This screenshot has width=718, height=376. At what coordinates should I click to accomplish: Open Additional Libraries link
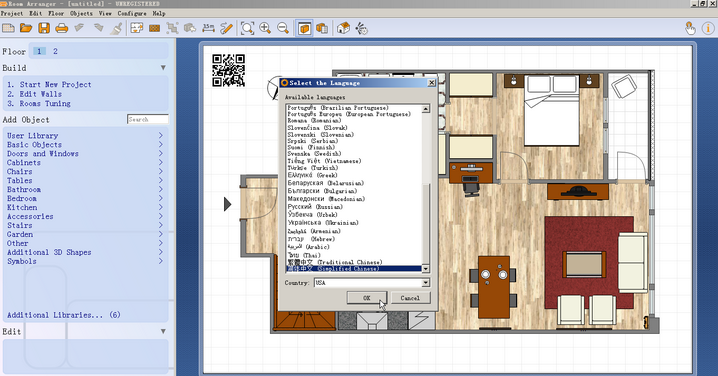[x=64, y=315]
